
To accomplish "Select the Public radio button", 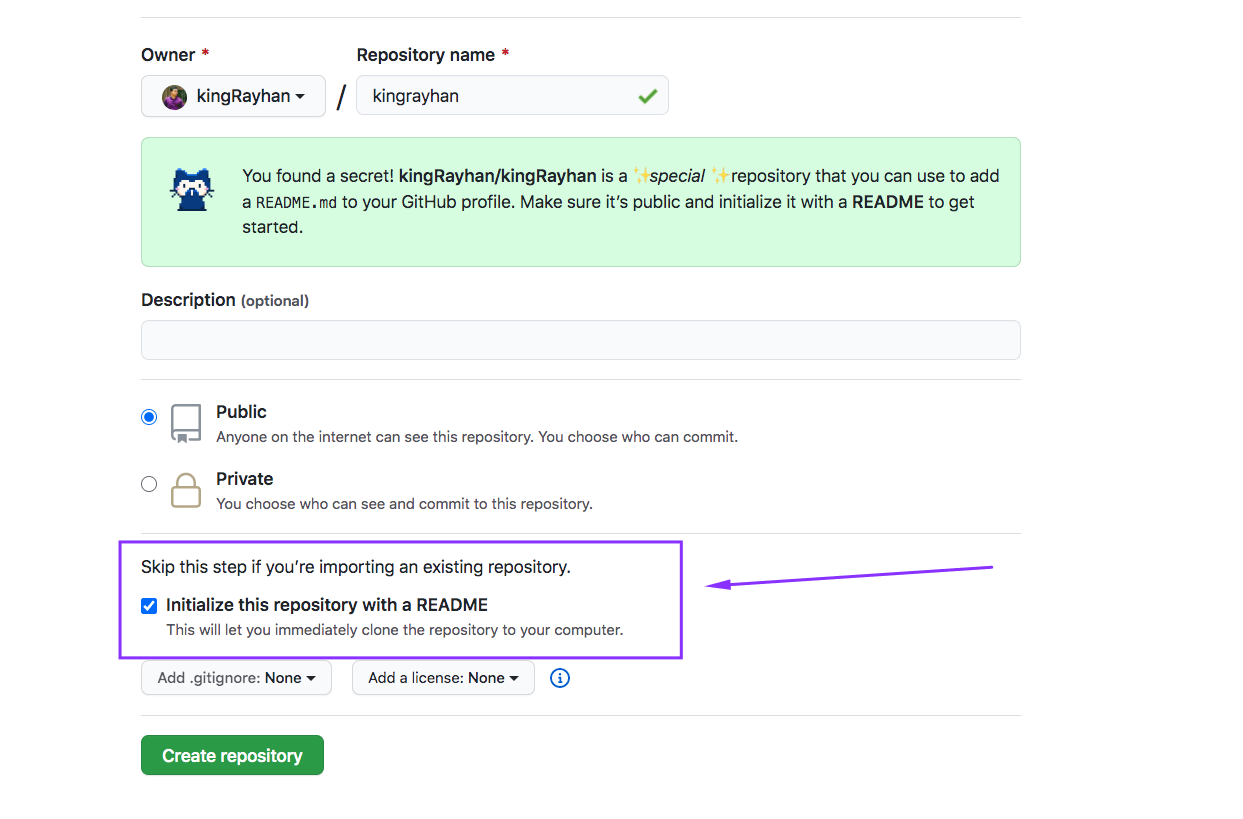I will point(149,417).
